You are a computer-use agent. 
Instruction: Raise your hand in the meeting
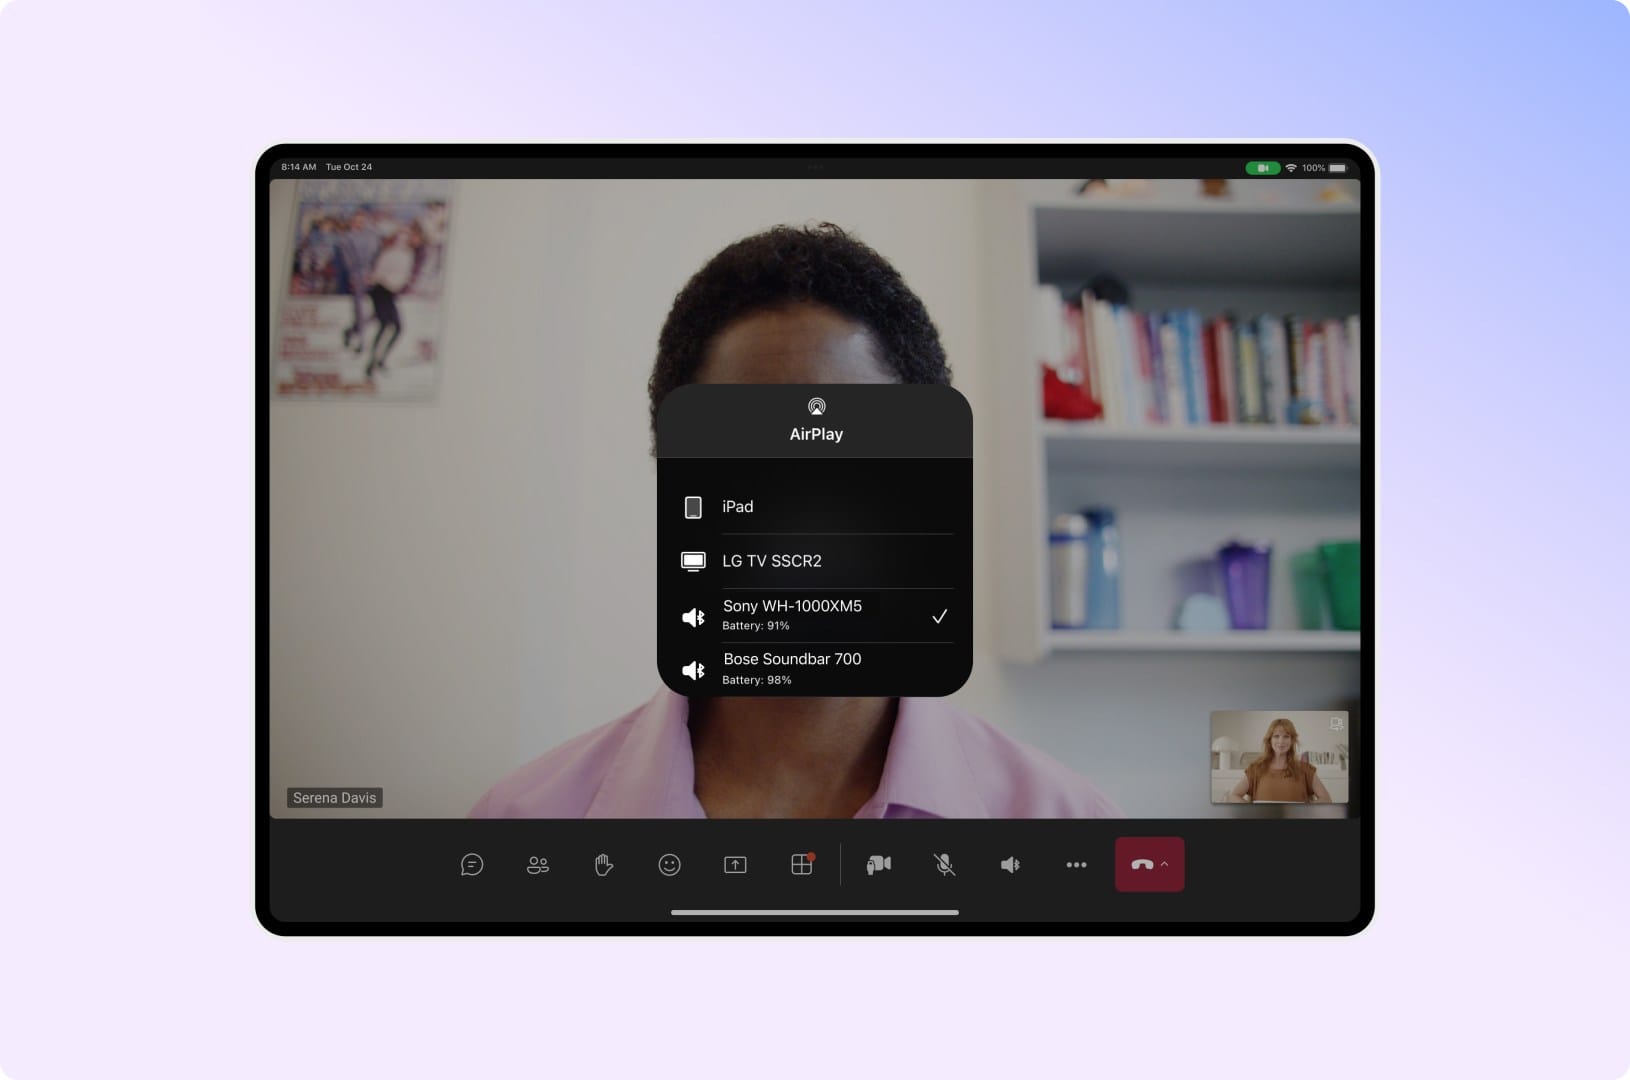pyautogui.click(x=604, y=864)
